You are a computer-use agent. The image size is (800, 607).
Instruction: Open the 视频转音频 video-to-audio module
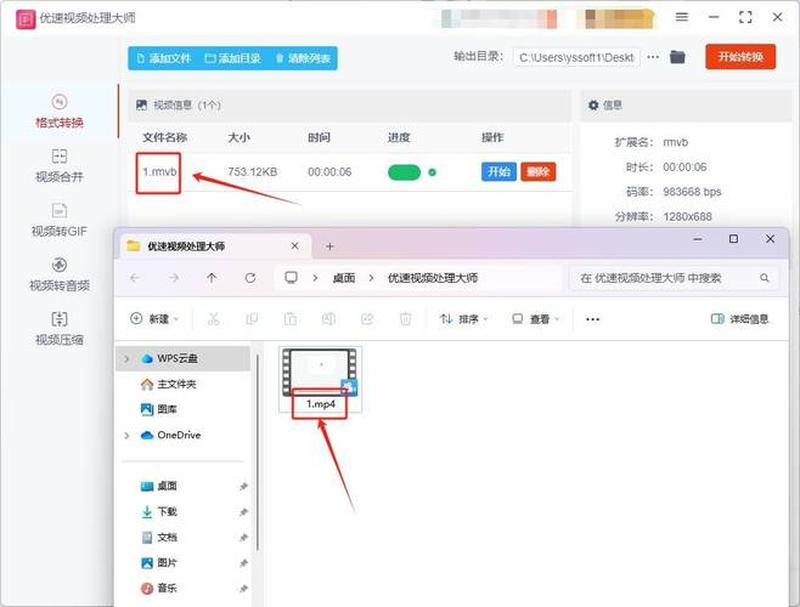click(59, 274)
